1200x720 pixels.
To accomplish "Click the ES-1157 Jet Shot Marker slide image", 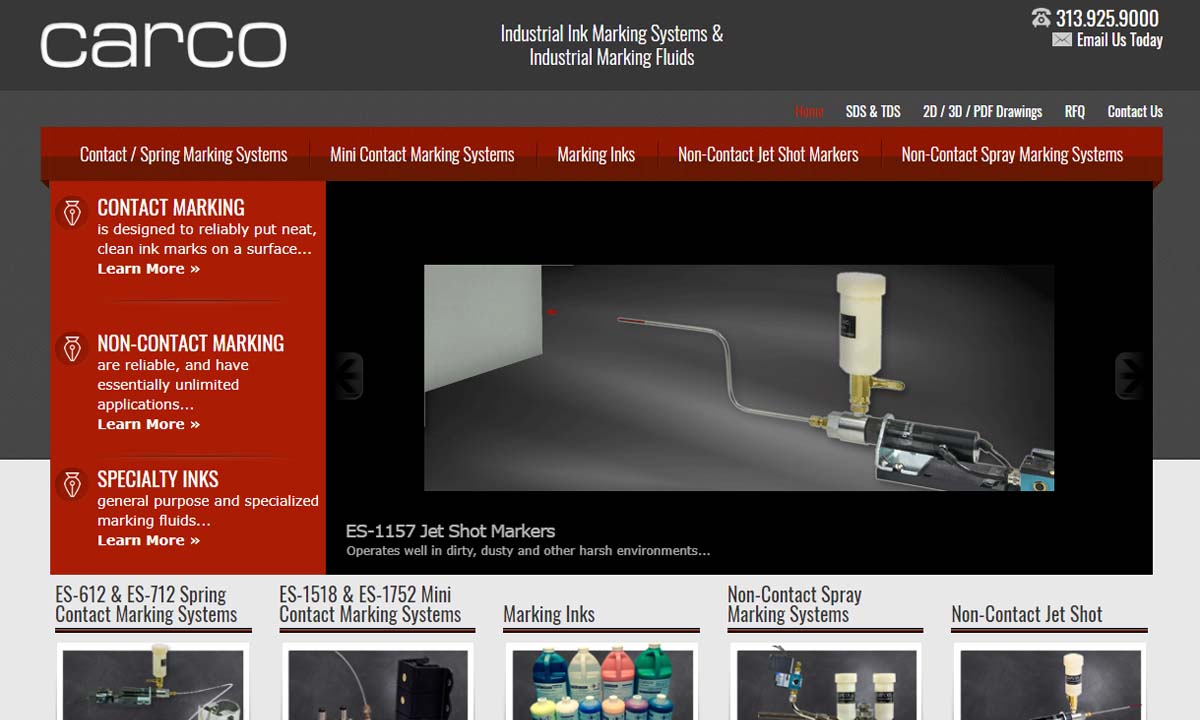I will click(738, 378).
